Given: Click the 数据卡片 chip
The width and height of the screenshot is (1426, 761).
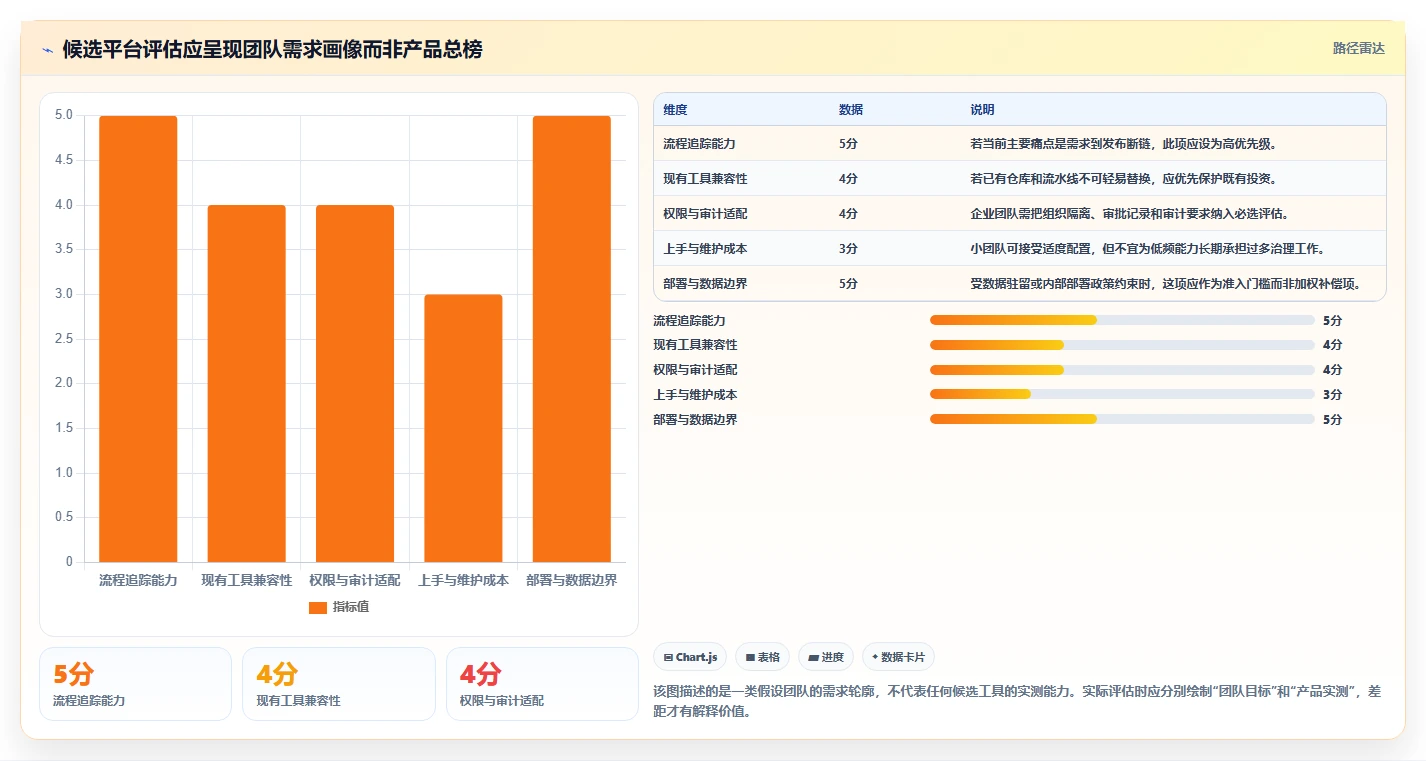Looking at the screenshot, I should (898, 657).
